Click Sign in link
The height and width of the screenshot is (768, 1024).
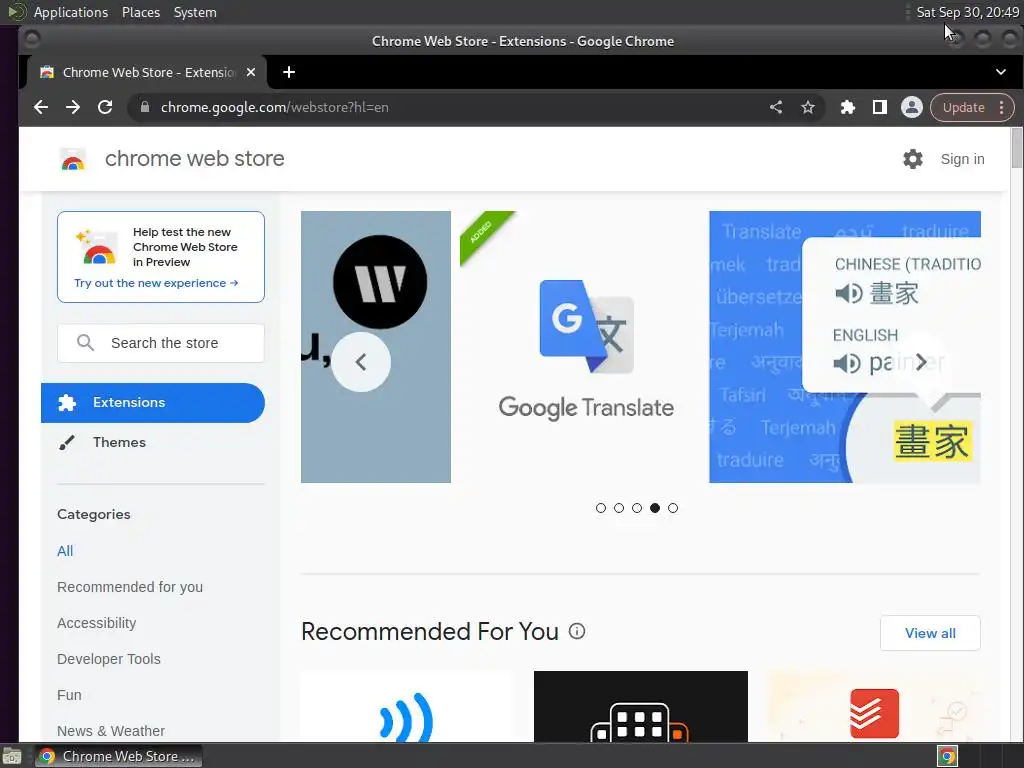(x=962, y=159)
